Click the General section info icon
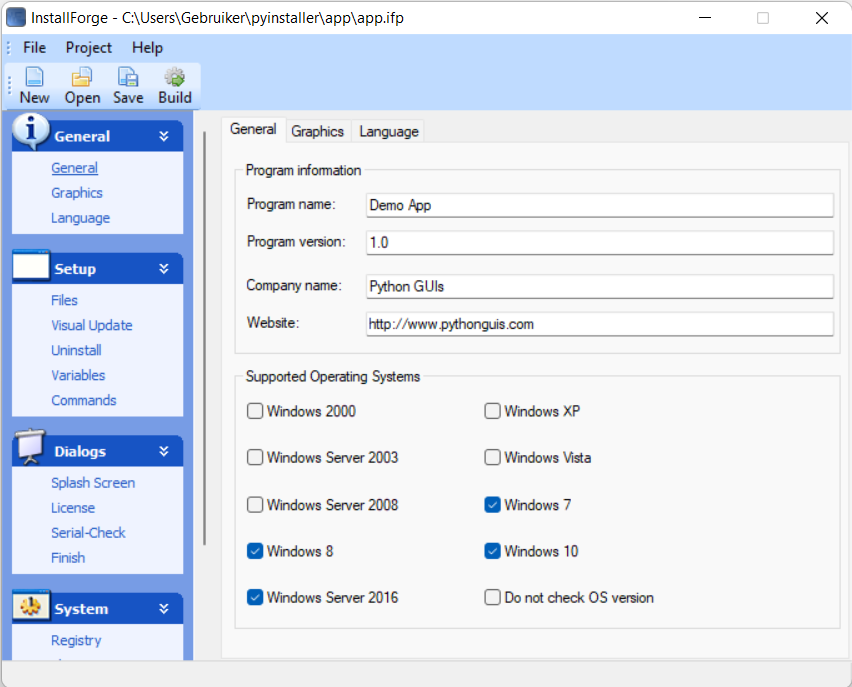 (x=31, y=131)
